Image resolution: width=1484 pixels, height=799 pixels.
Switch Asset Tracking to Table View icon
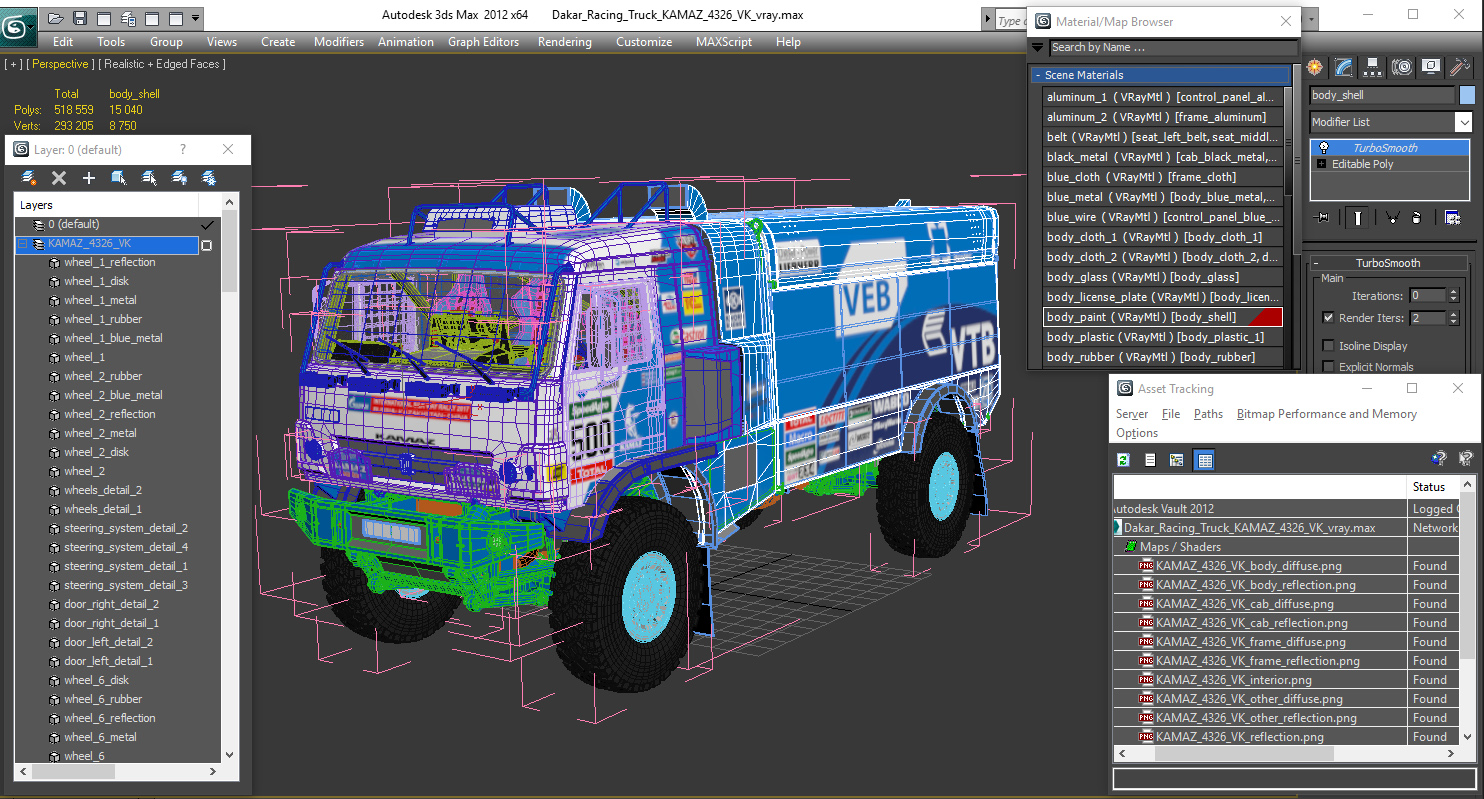click(x=1204, y=459)
